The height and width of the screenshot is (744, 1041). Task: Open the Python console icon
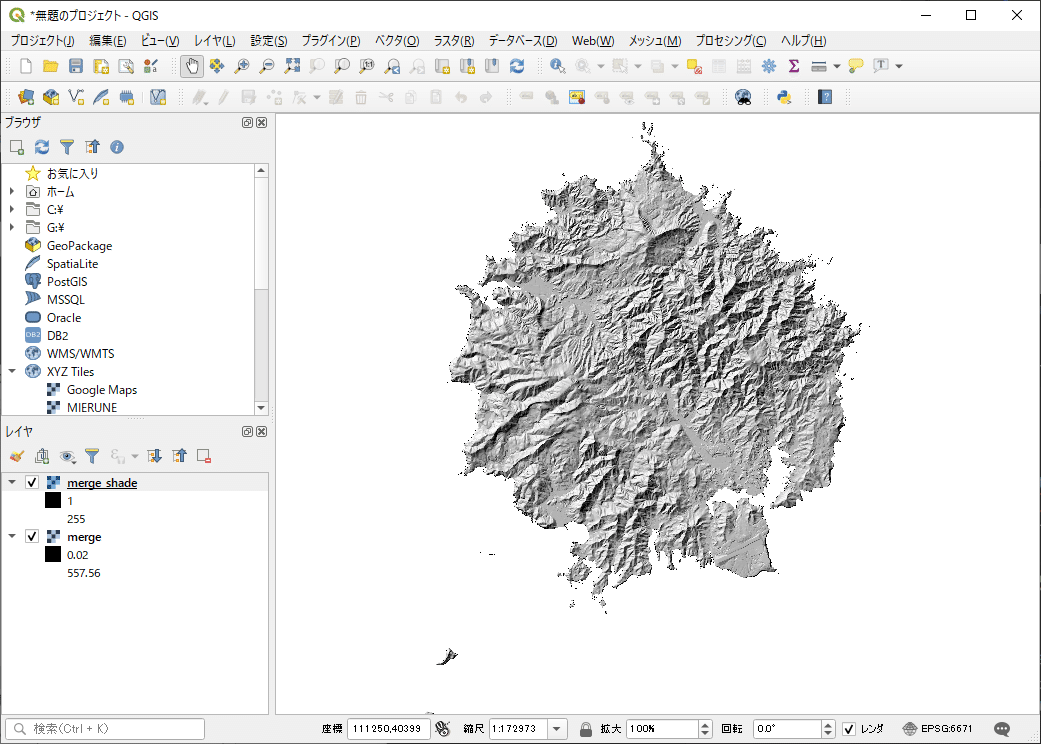click(784, 97)
